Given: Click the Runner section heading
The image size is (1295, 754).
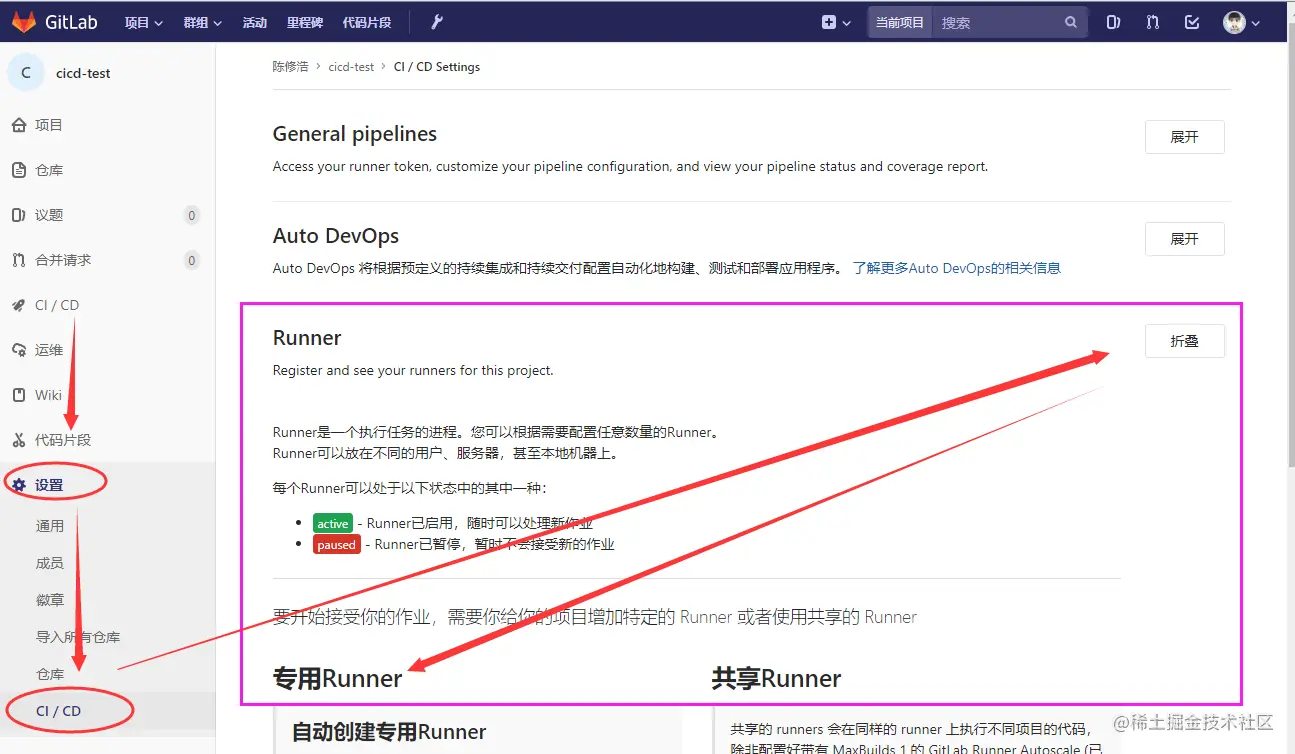Looking at the screenshot, I should click(x=307, y=338).
